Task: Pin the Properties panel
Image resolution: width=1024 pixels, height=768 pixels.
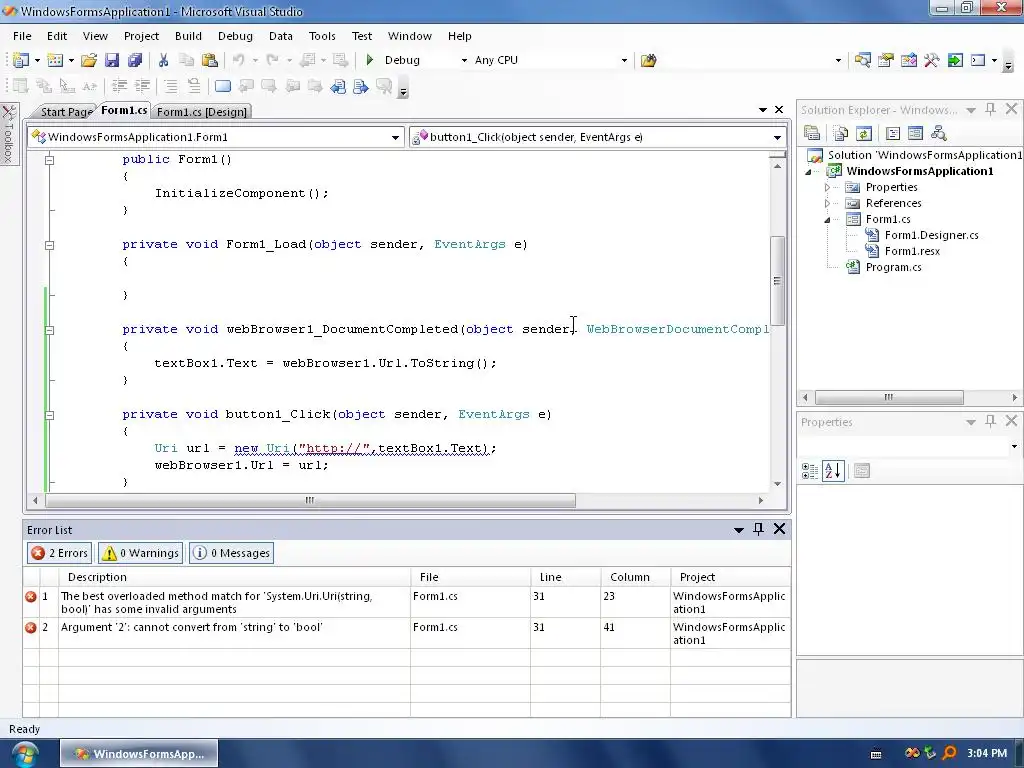Action: click(x=991, y=421)
